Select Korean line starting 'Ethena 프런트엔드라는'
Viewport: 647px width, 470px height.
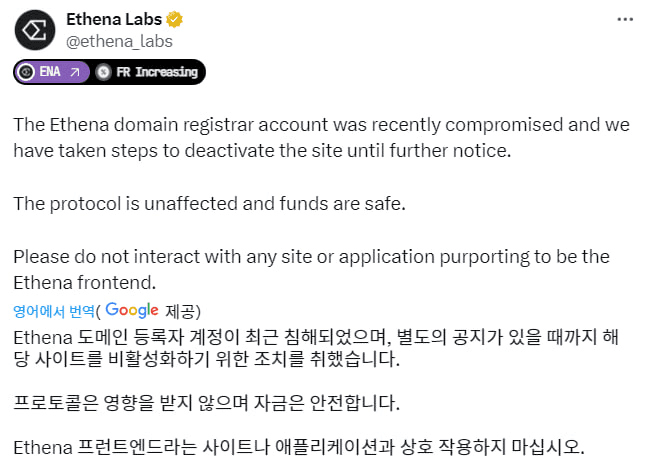(299, 447)
